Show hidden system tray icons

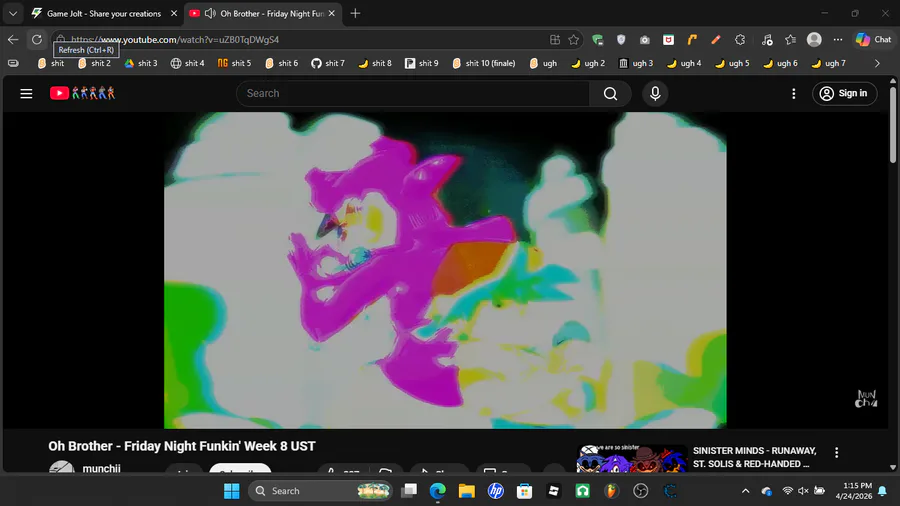tap(745, 491)
